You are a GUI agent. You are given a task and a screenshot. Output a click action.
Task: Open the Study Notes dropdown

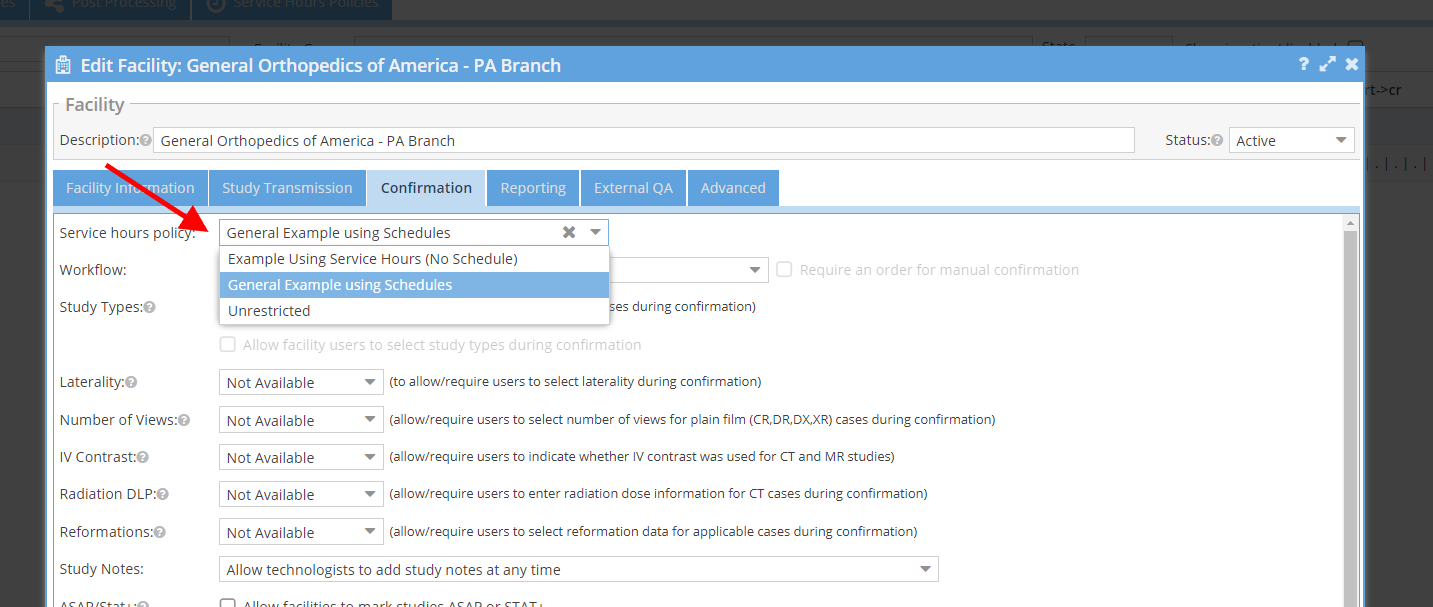578,570
